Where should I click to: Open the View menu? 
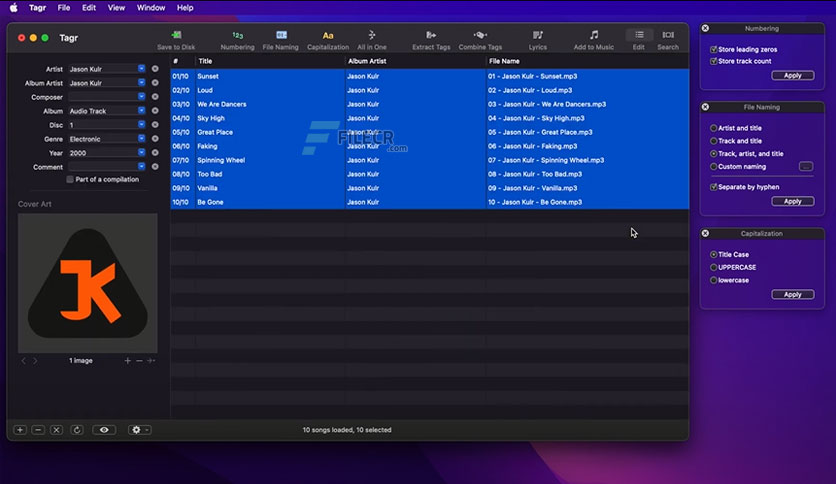point(116,7)
